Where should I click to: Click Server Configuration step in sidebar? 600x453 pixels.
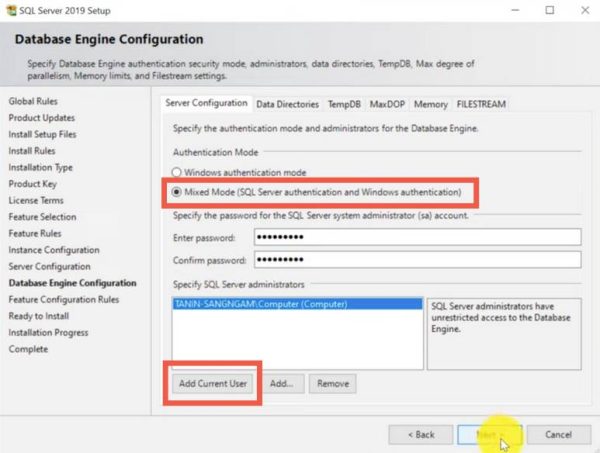pos(50,266)
